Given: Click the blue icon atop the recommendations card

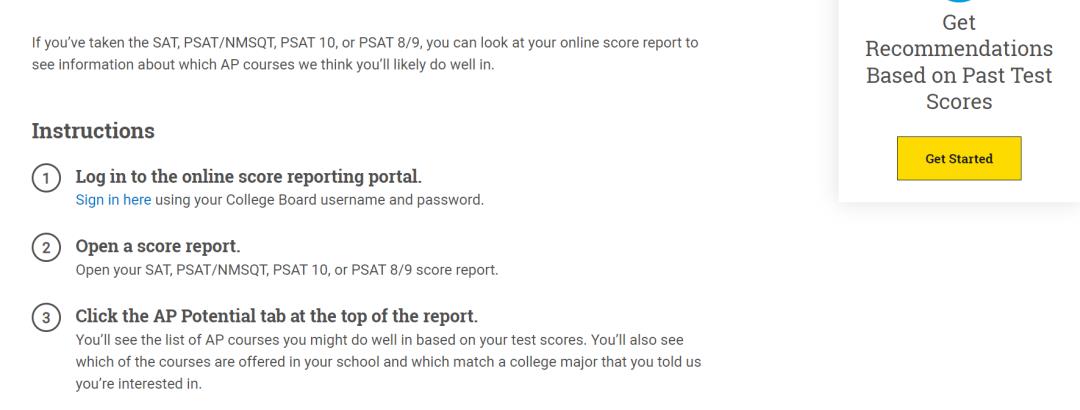Looking at the screenshot, I should coord(959,1).
